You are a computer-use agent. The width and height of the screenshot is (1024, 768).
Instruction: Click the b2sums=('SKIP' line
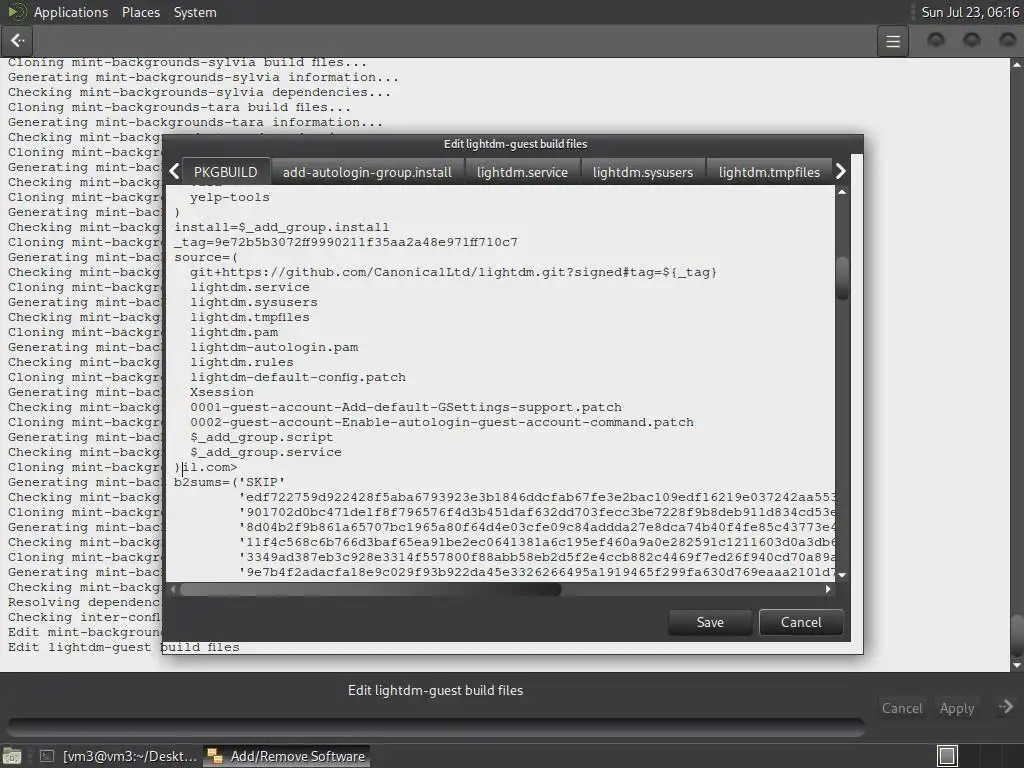pos(229,483)
